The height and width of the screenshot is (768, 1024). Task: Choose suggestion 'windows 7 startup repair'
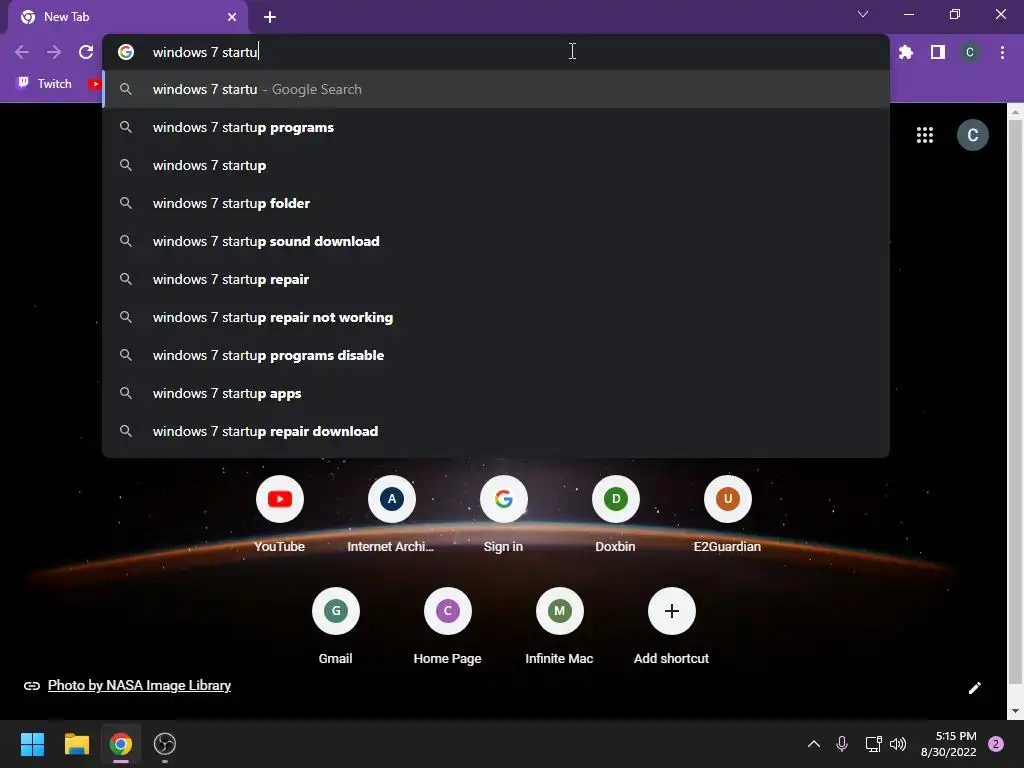coord(496,279)
